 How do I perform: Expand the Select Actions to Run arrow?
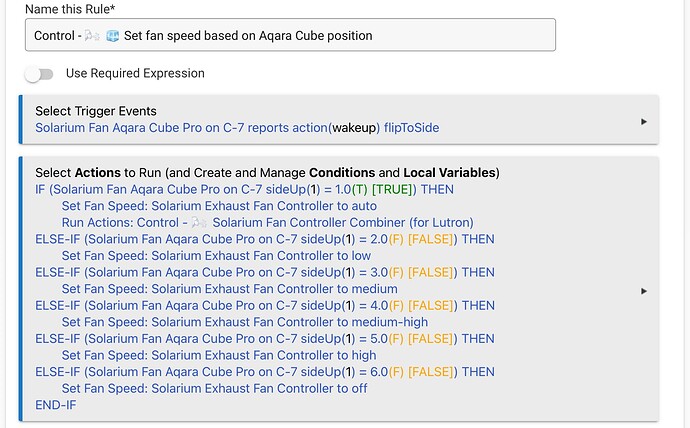click(644, 291)
